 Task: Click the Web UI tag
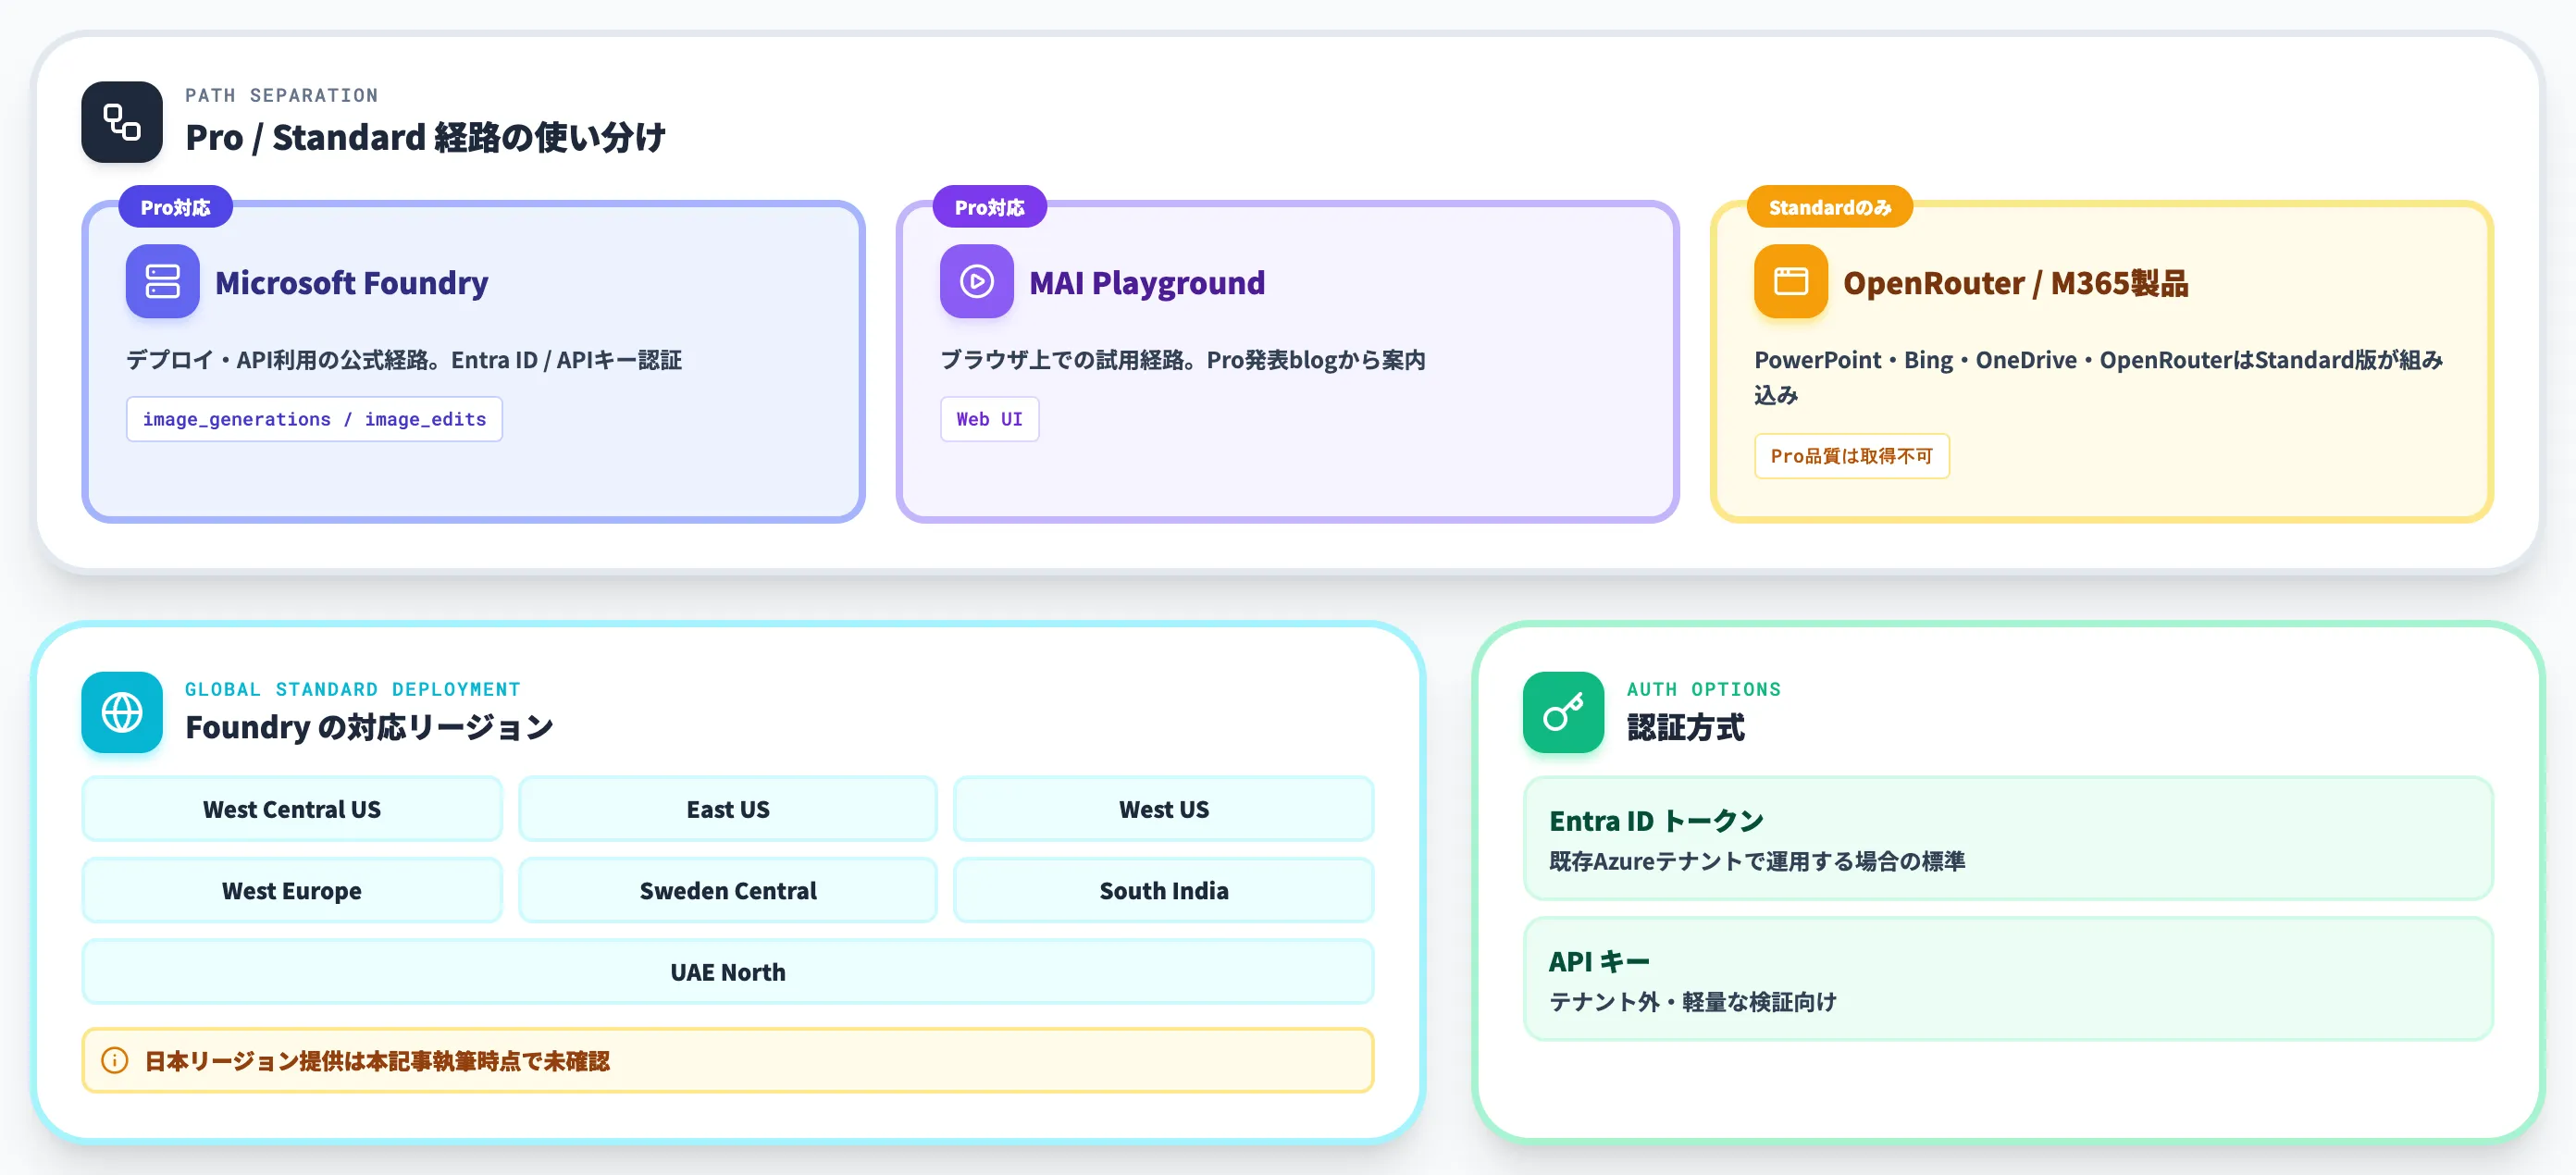(x=989, y=419)
